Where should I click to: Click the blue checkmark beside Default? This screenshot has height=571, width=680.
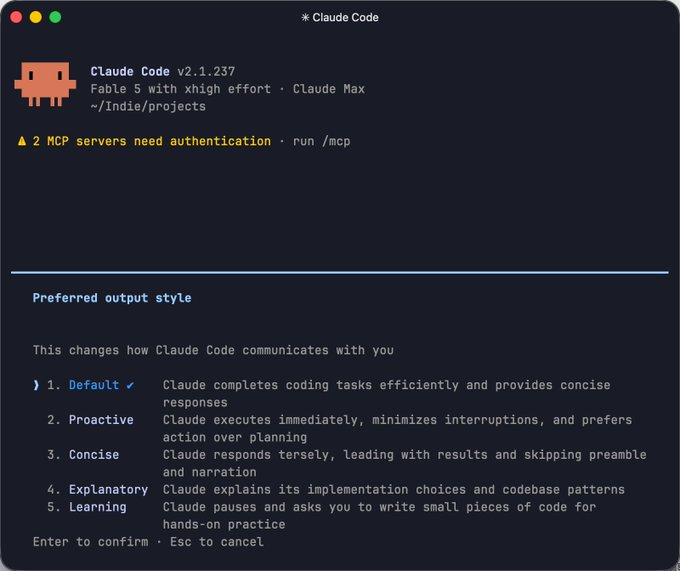tap(130, 385)
